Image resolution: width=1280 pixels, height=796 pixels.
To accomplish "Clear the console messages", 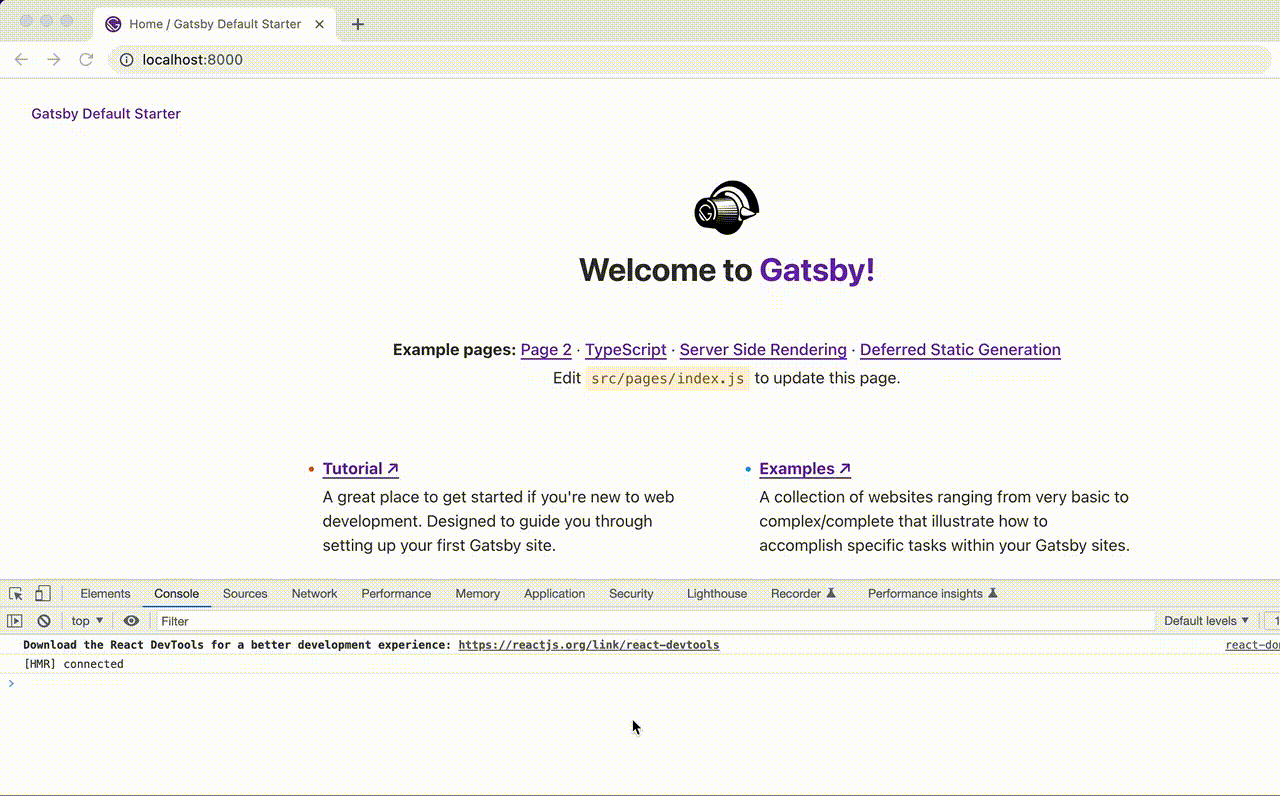I will click(43, 621).
